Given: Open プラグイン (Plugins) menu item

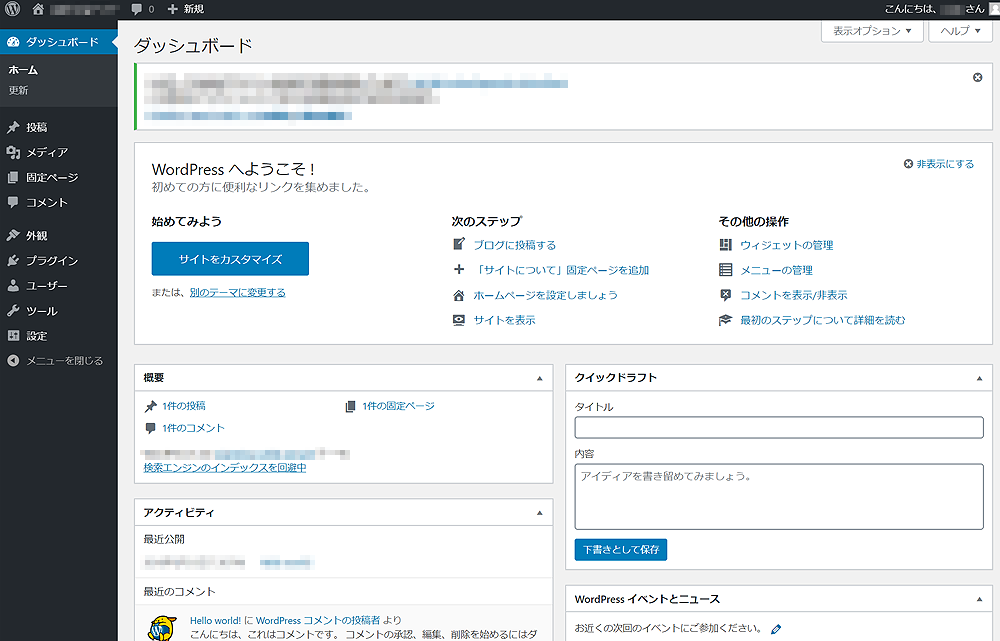Looking at the screenshot, I should (52, 260).
